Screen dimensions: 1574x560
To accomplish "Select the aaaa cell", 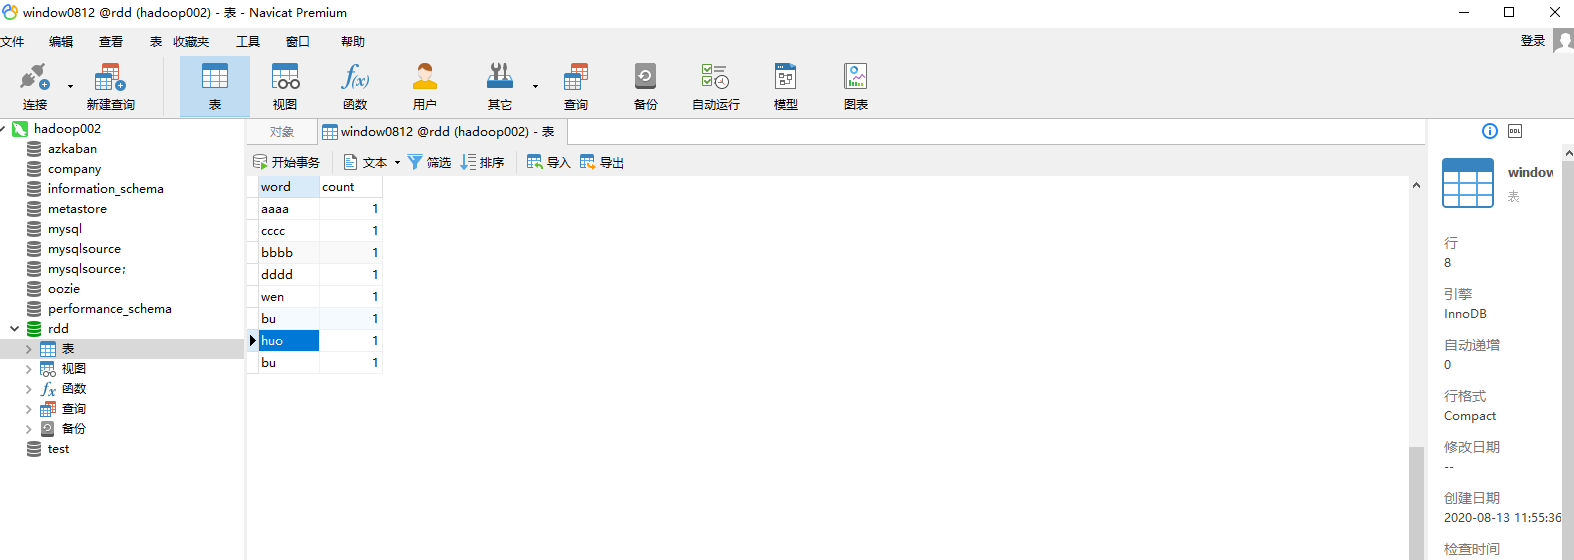I will click(289, 209).
